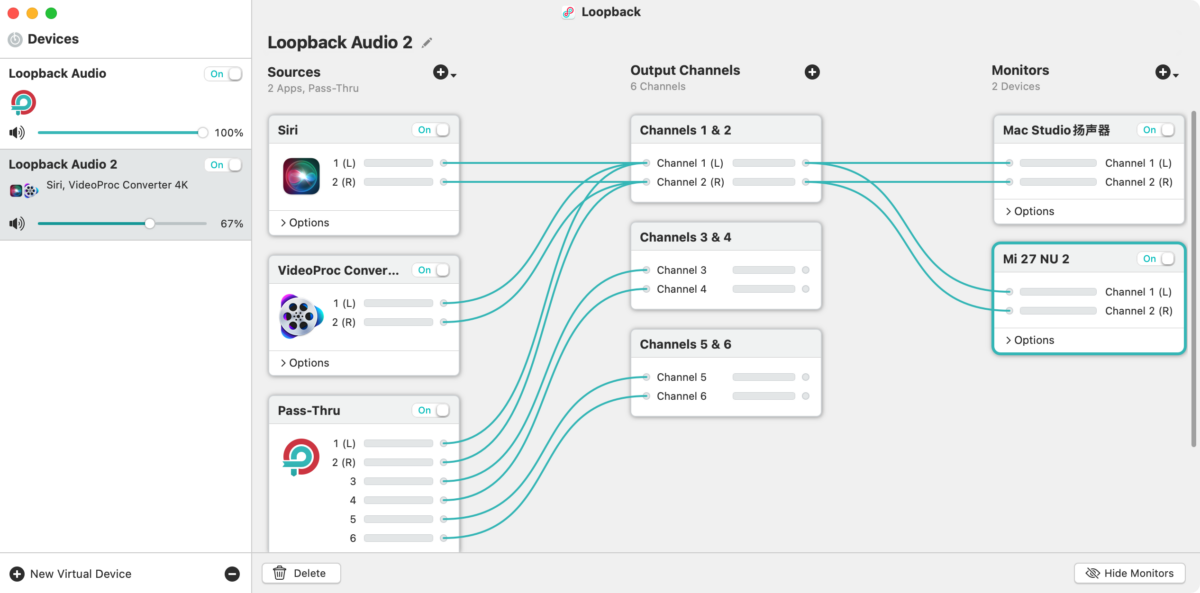This screenshot has height=593, width=1200.
Task: Toggle the Mac Studio speaker monitor switch
Action: (x=1156, y=130)
